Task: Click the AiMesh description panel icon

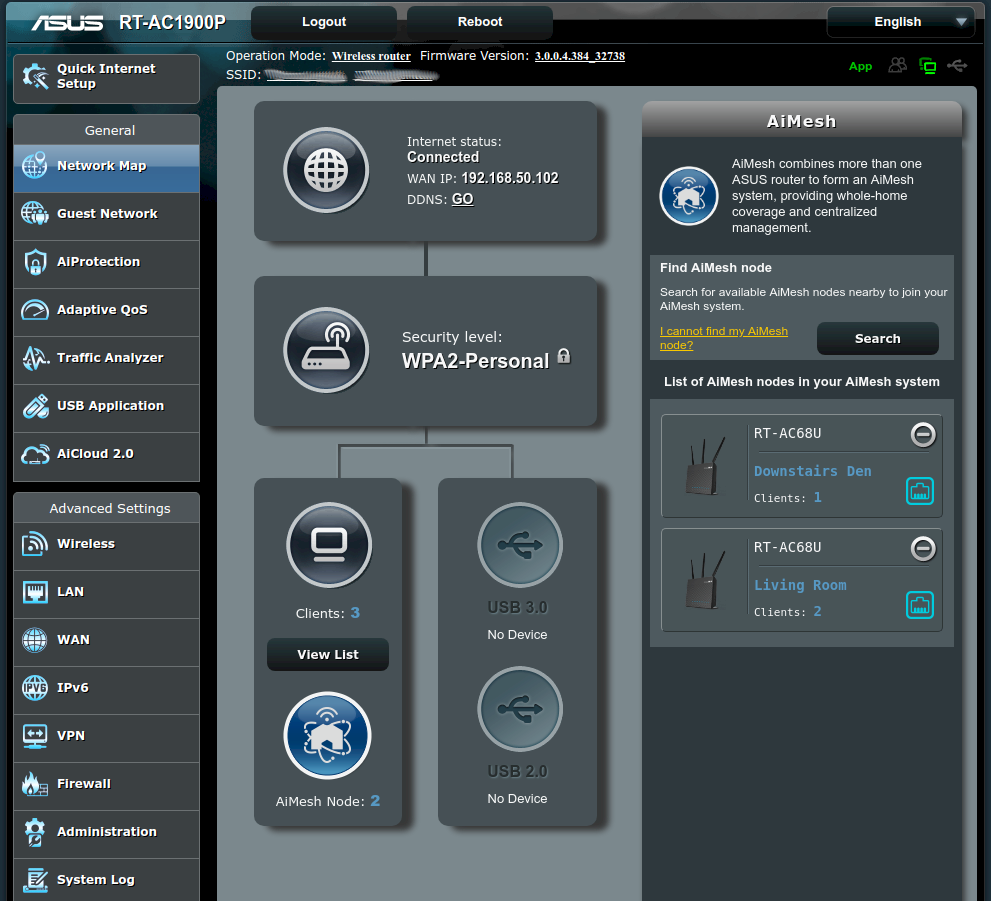Action: pos(688,196)
